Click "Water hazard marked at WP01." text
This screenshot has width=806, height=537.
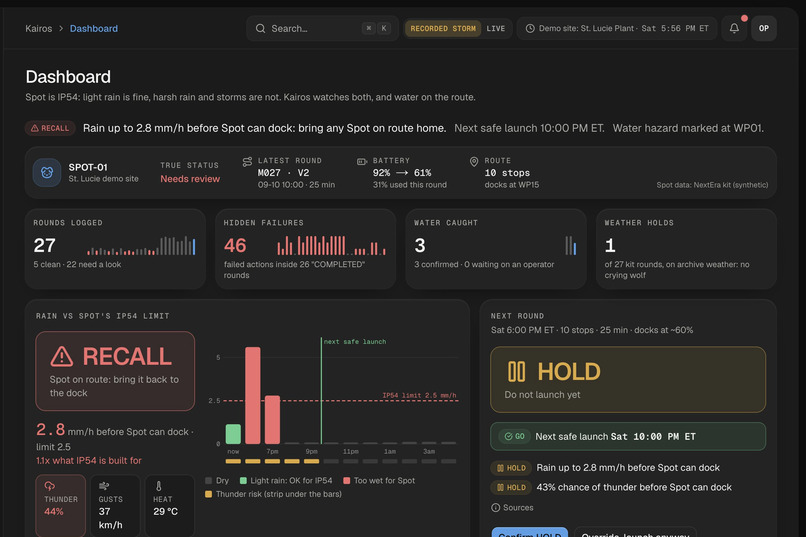click(x=688, y=128)
